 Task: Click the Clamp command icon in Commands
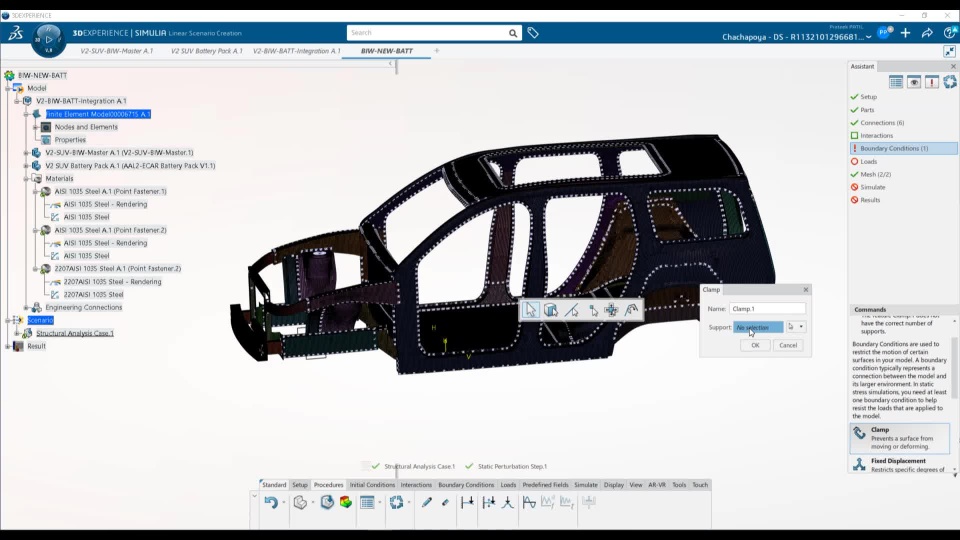[x=860, y=433]
